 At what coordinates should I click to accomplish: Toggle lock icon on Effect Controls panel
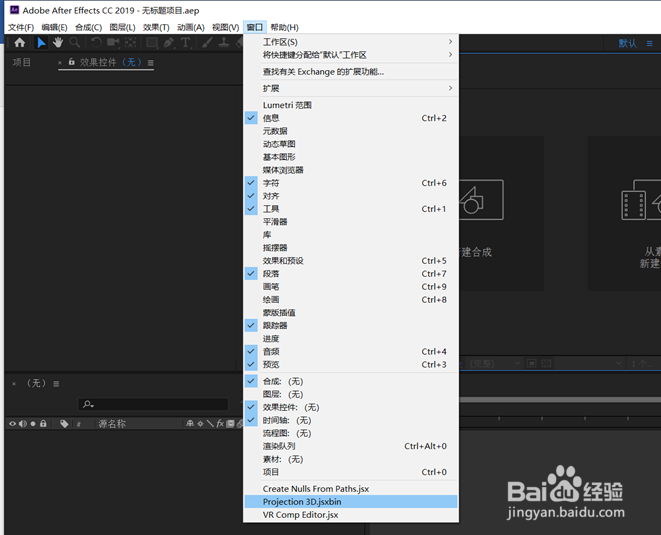pyautogui.click(x=72, y=62)
